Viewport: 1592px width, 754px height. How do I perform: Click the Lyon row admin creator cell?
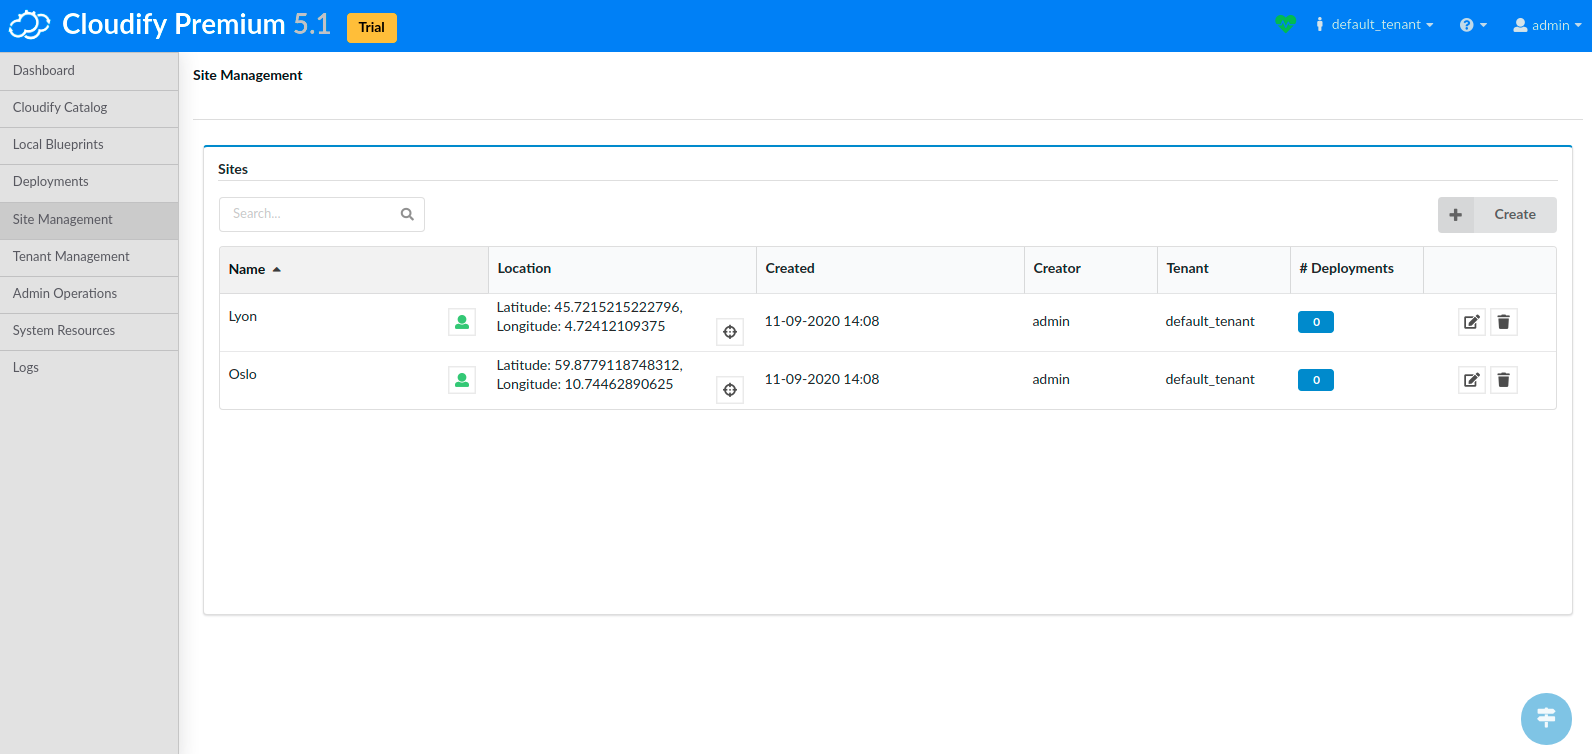(x=1051, y=322)
